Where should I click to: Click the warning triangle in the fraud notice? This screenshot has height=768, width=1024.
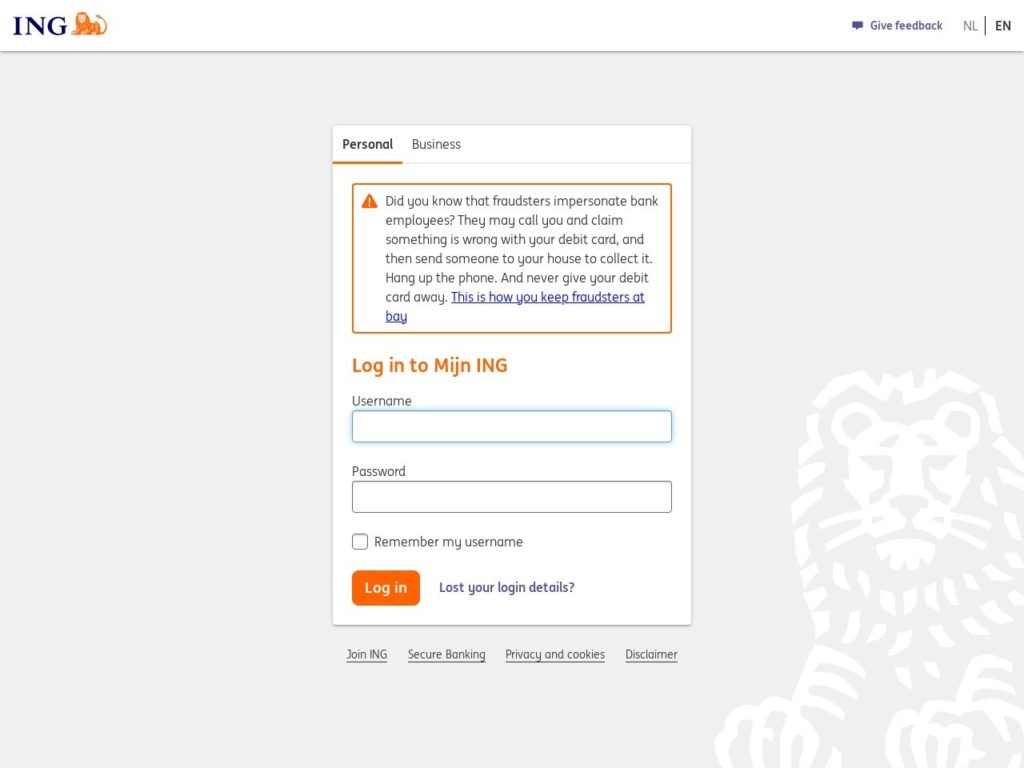(369, 200)
